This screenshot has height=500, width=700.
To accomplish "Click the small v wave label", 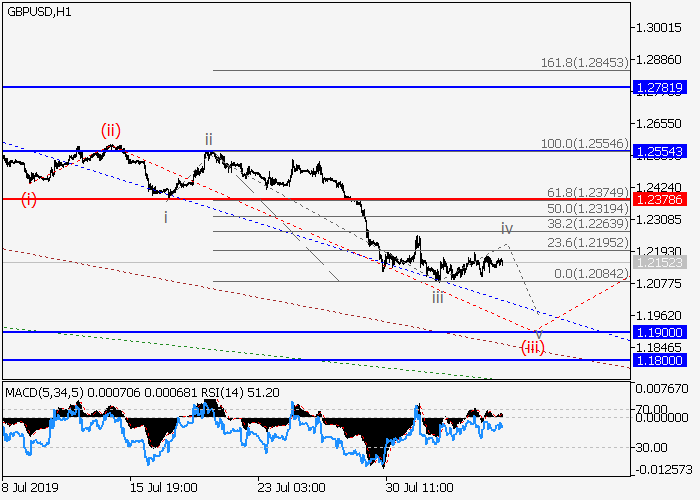I will point(538,330).
